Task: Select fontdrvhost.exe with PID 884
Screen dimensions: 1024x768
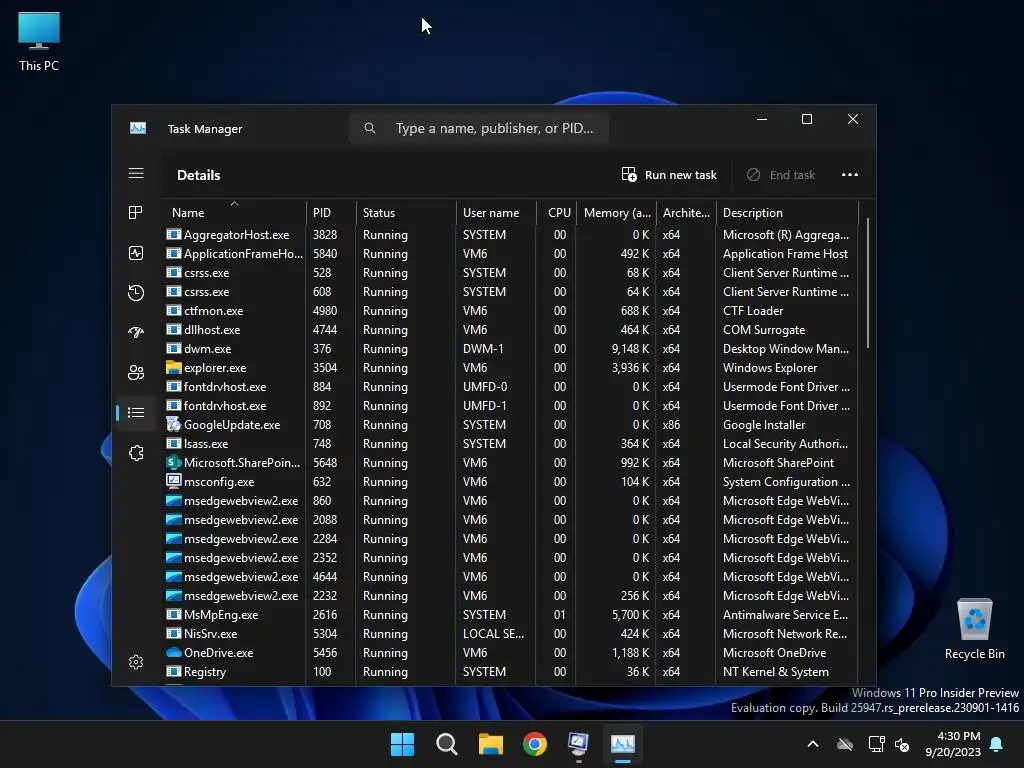Action: (x=510, y=387)
